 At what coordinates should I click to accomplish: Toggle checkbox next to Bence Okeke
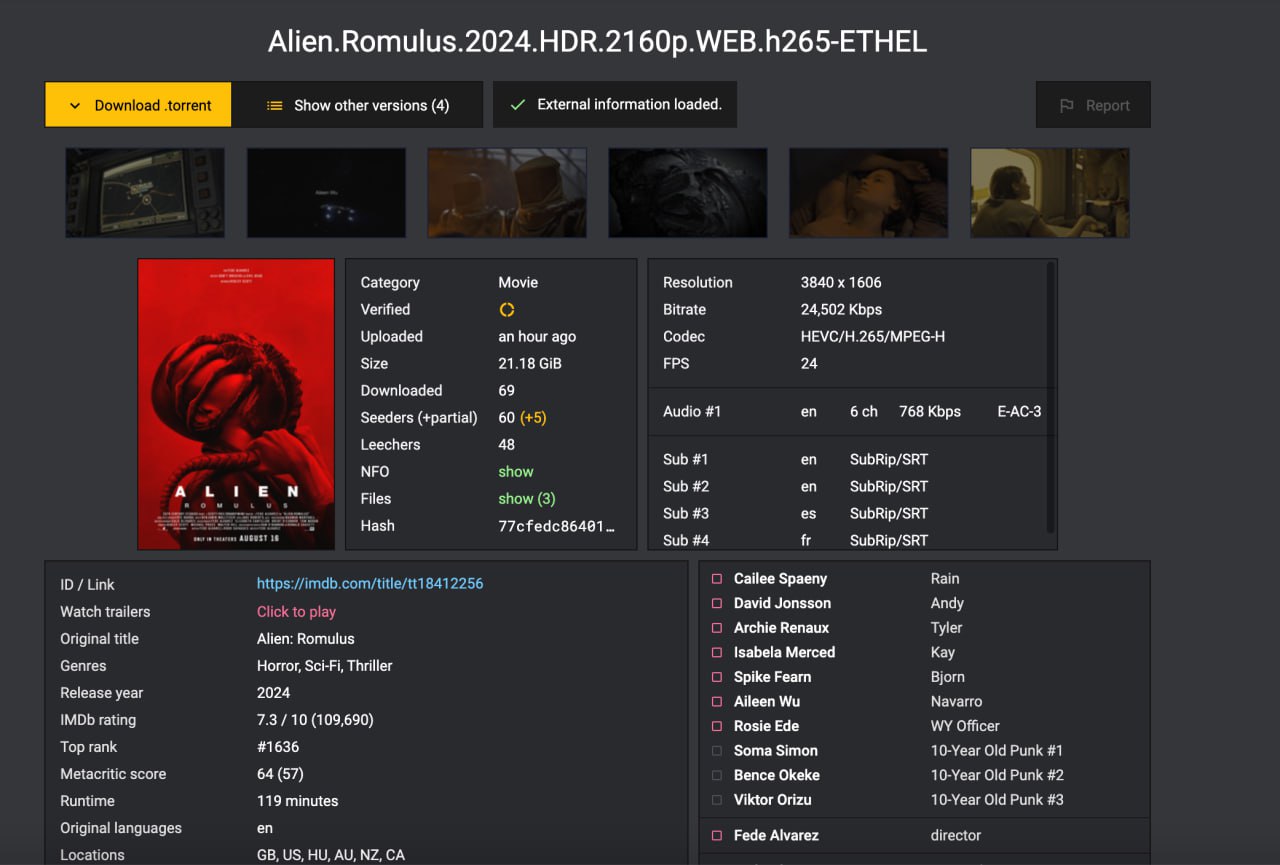(716, 775)
